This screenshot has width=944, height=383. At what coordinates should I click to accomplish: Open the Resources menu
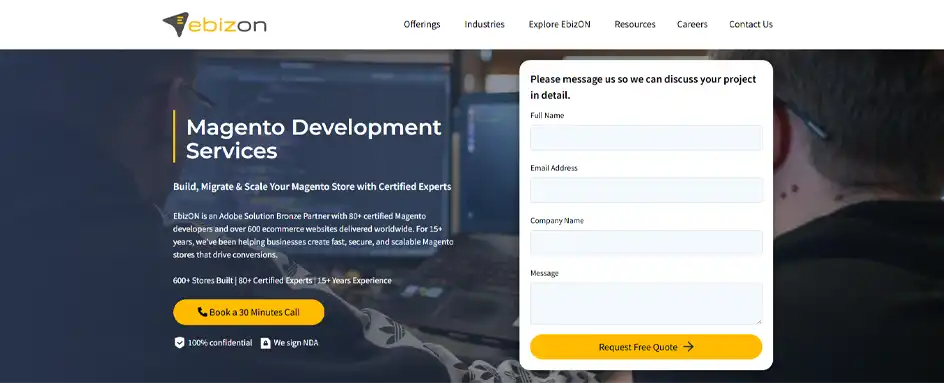(x=635, y=25)
